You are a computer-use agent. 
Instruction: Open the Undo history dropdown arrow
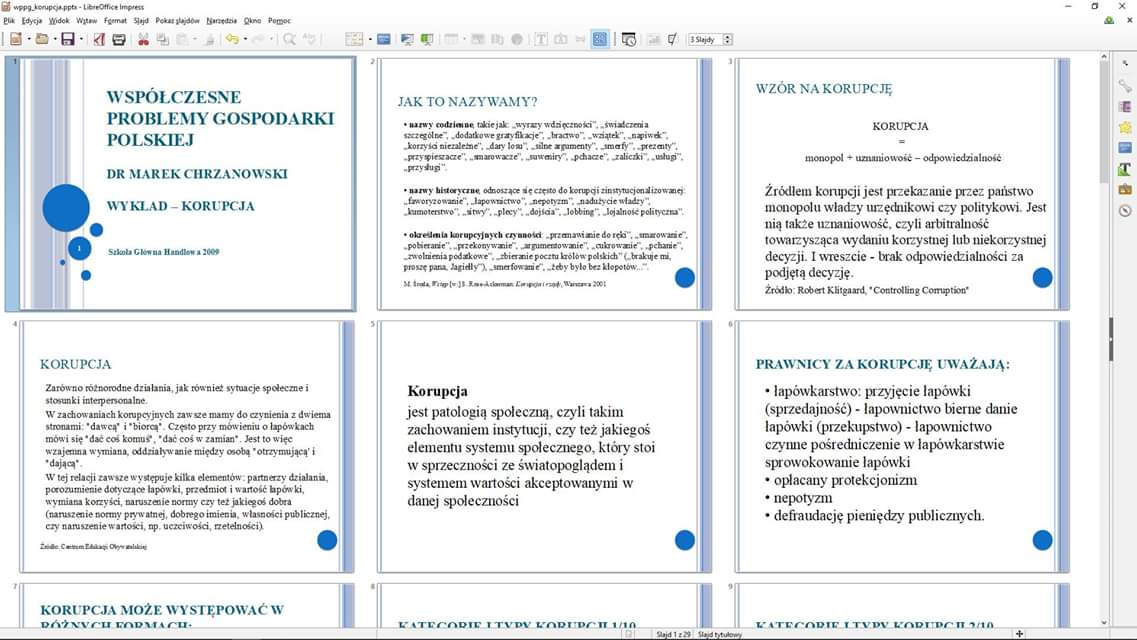245,39
